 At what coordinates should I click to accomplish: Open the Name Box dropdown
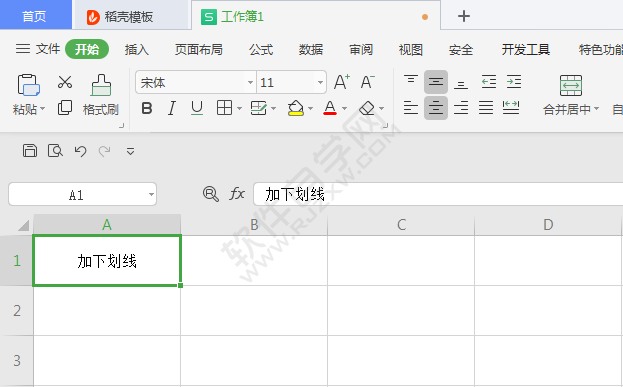point(151,194)
